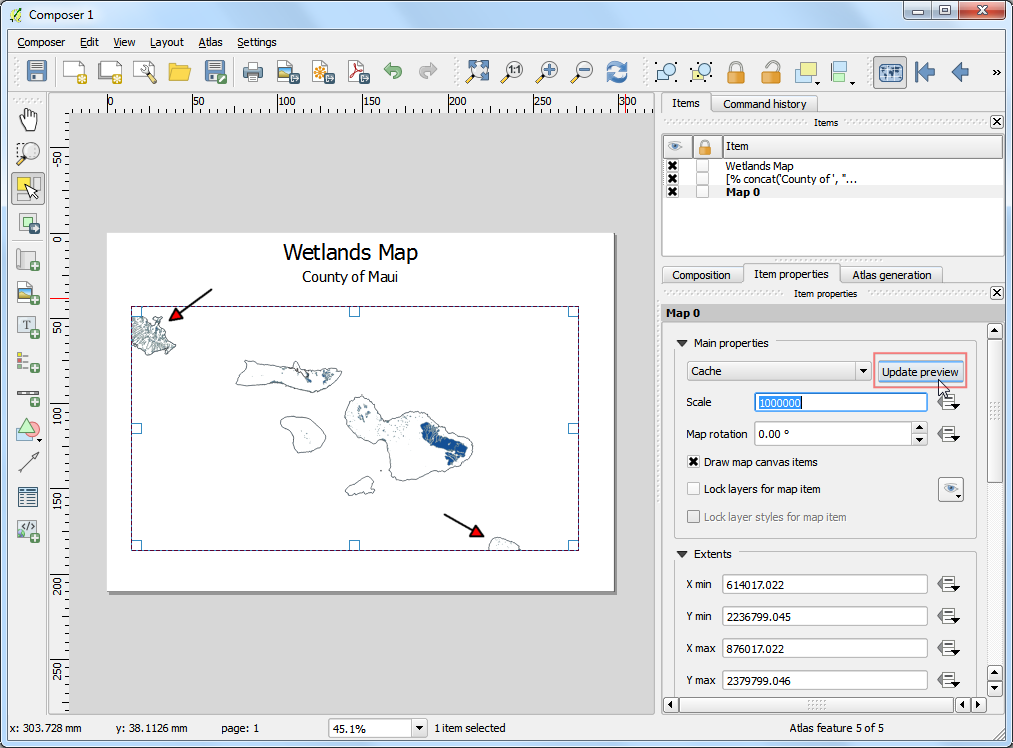Viewport: 1013px width, 748px height.
Task: Select the Pan composer hand tool
Action: click(28, 119)
